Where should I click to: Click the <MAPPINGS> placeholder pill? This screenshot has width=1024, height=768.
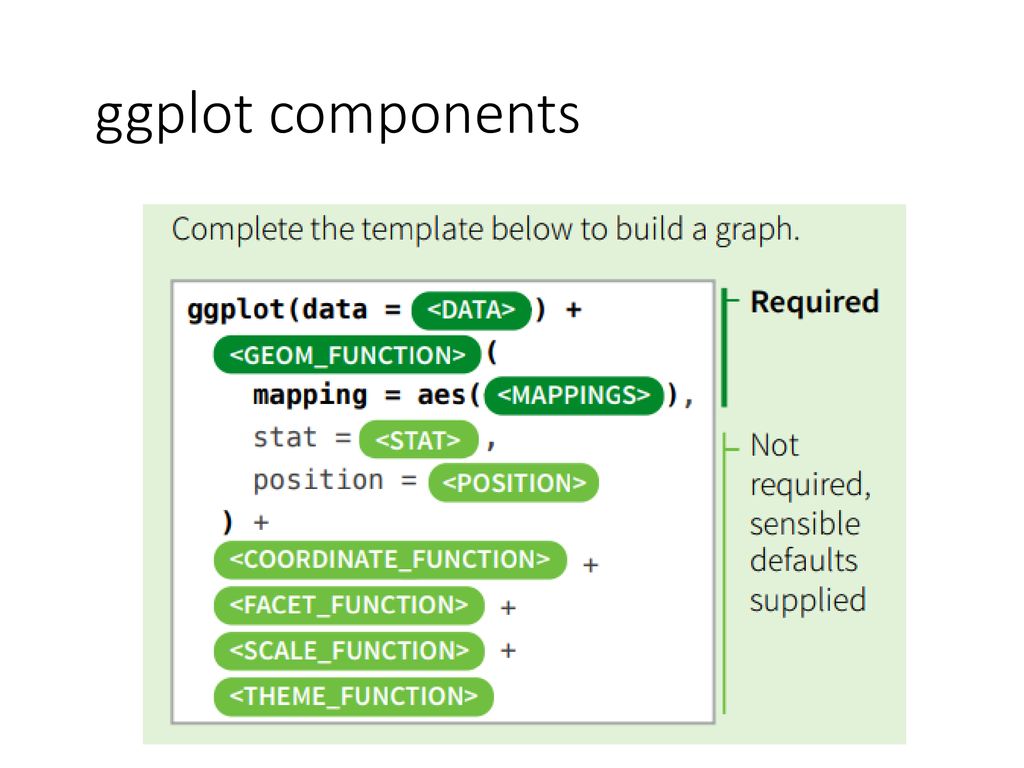point(574,396)
